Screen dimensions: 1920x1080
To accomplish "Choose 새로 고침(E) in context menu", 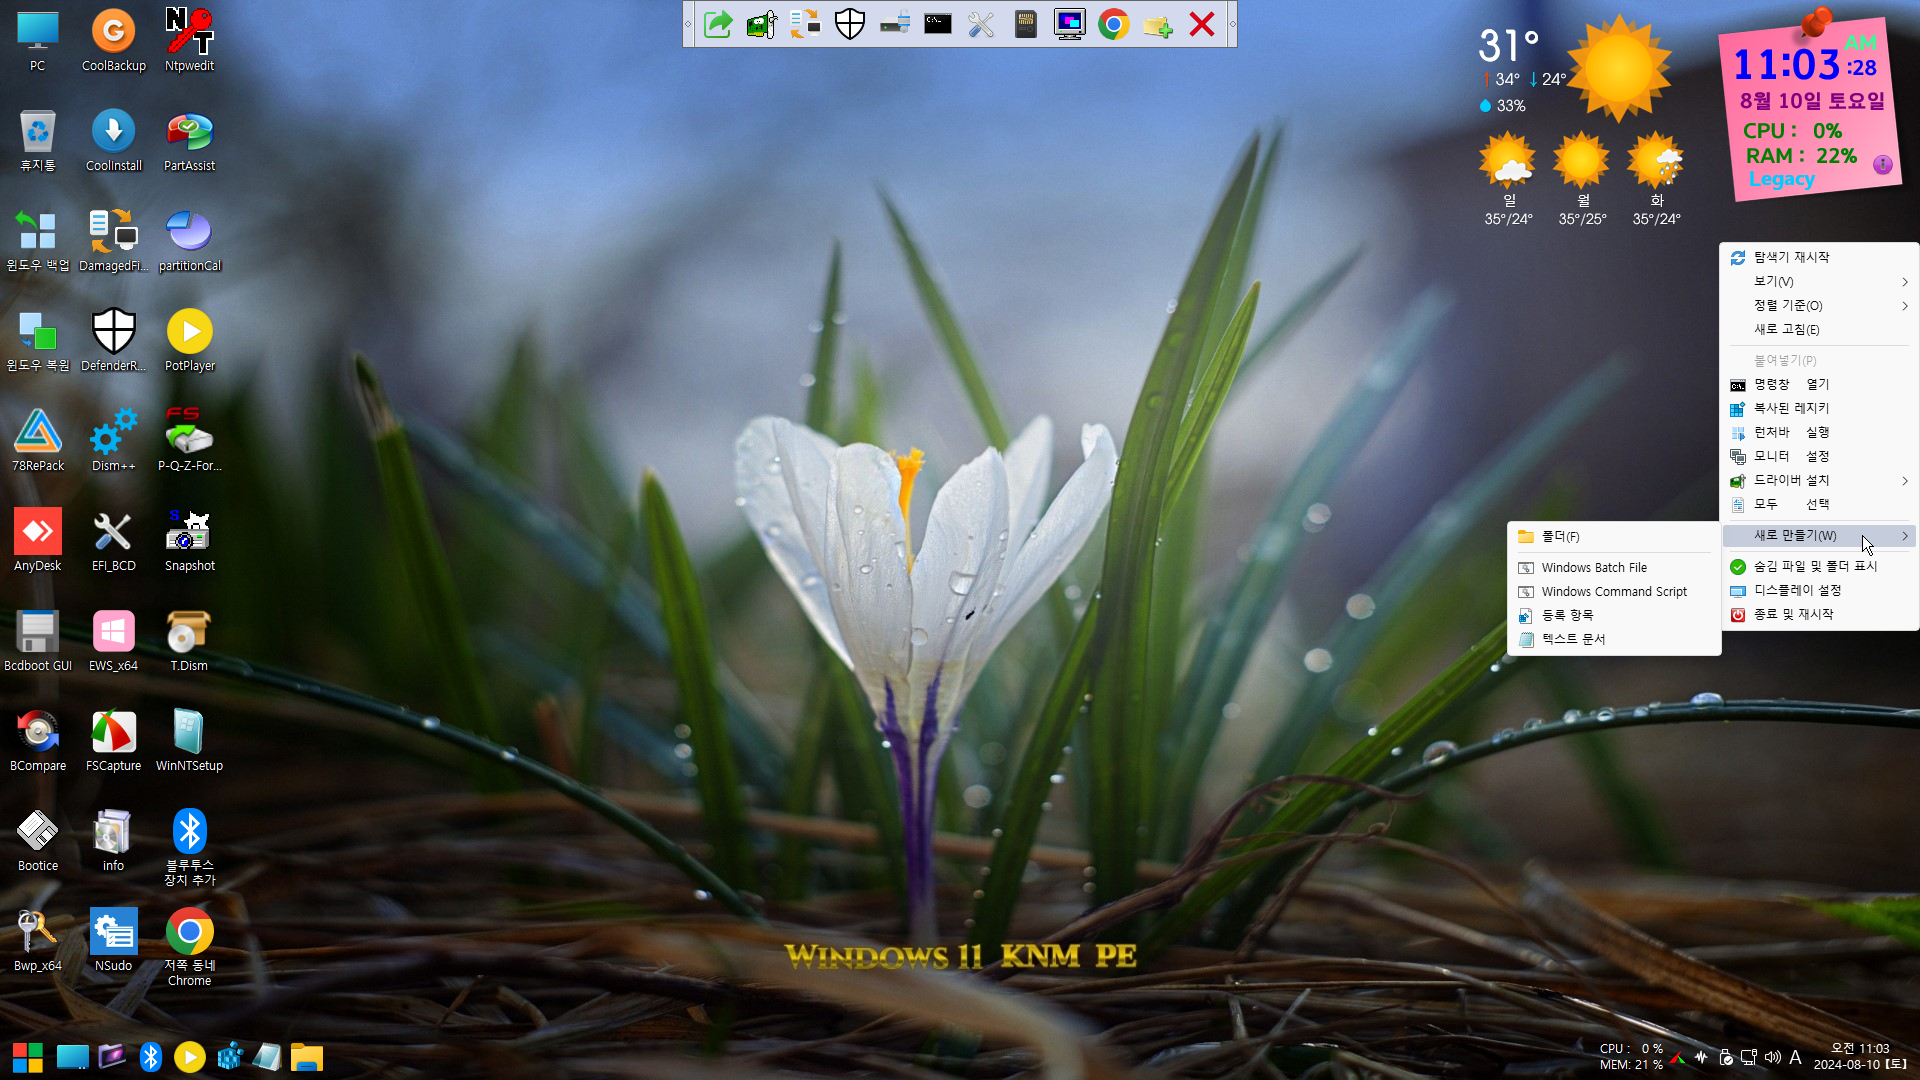I will pyautogui.click(x=1819, y=329).
